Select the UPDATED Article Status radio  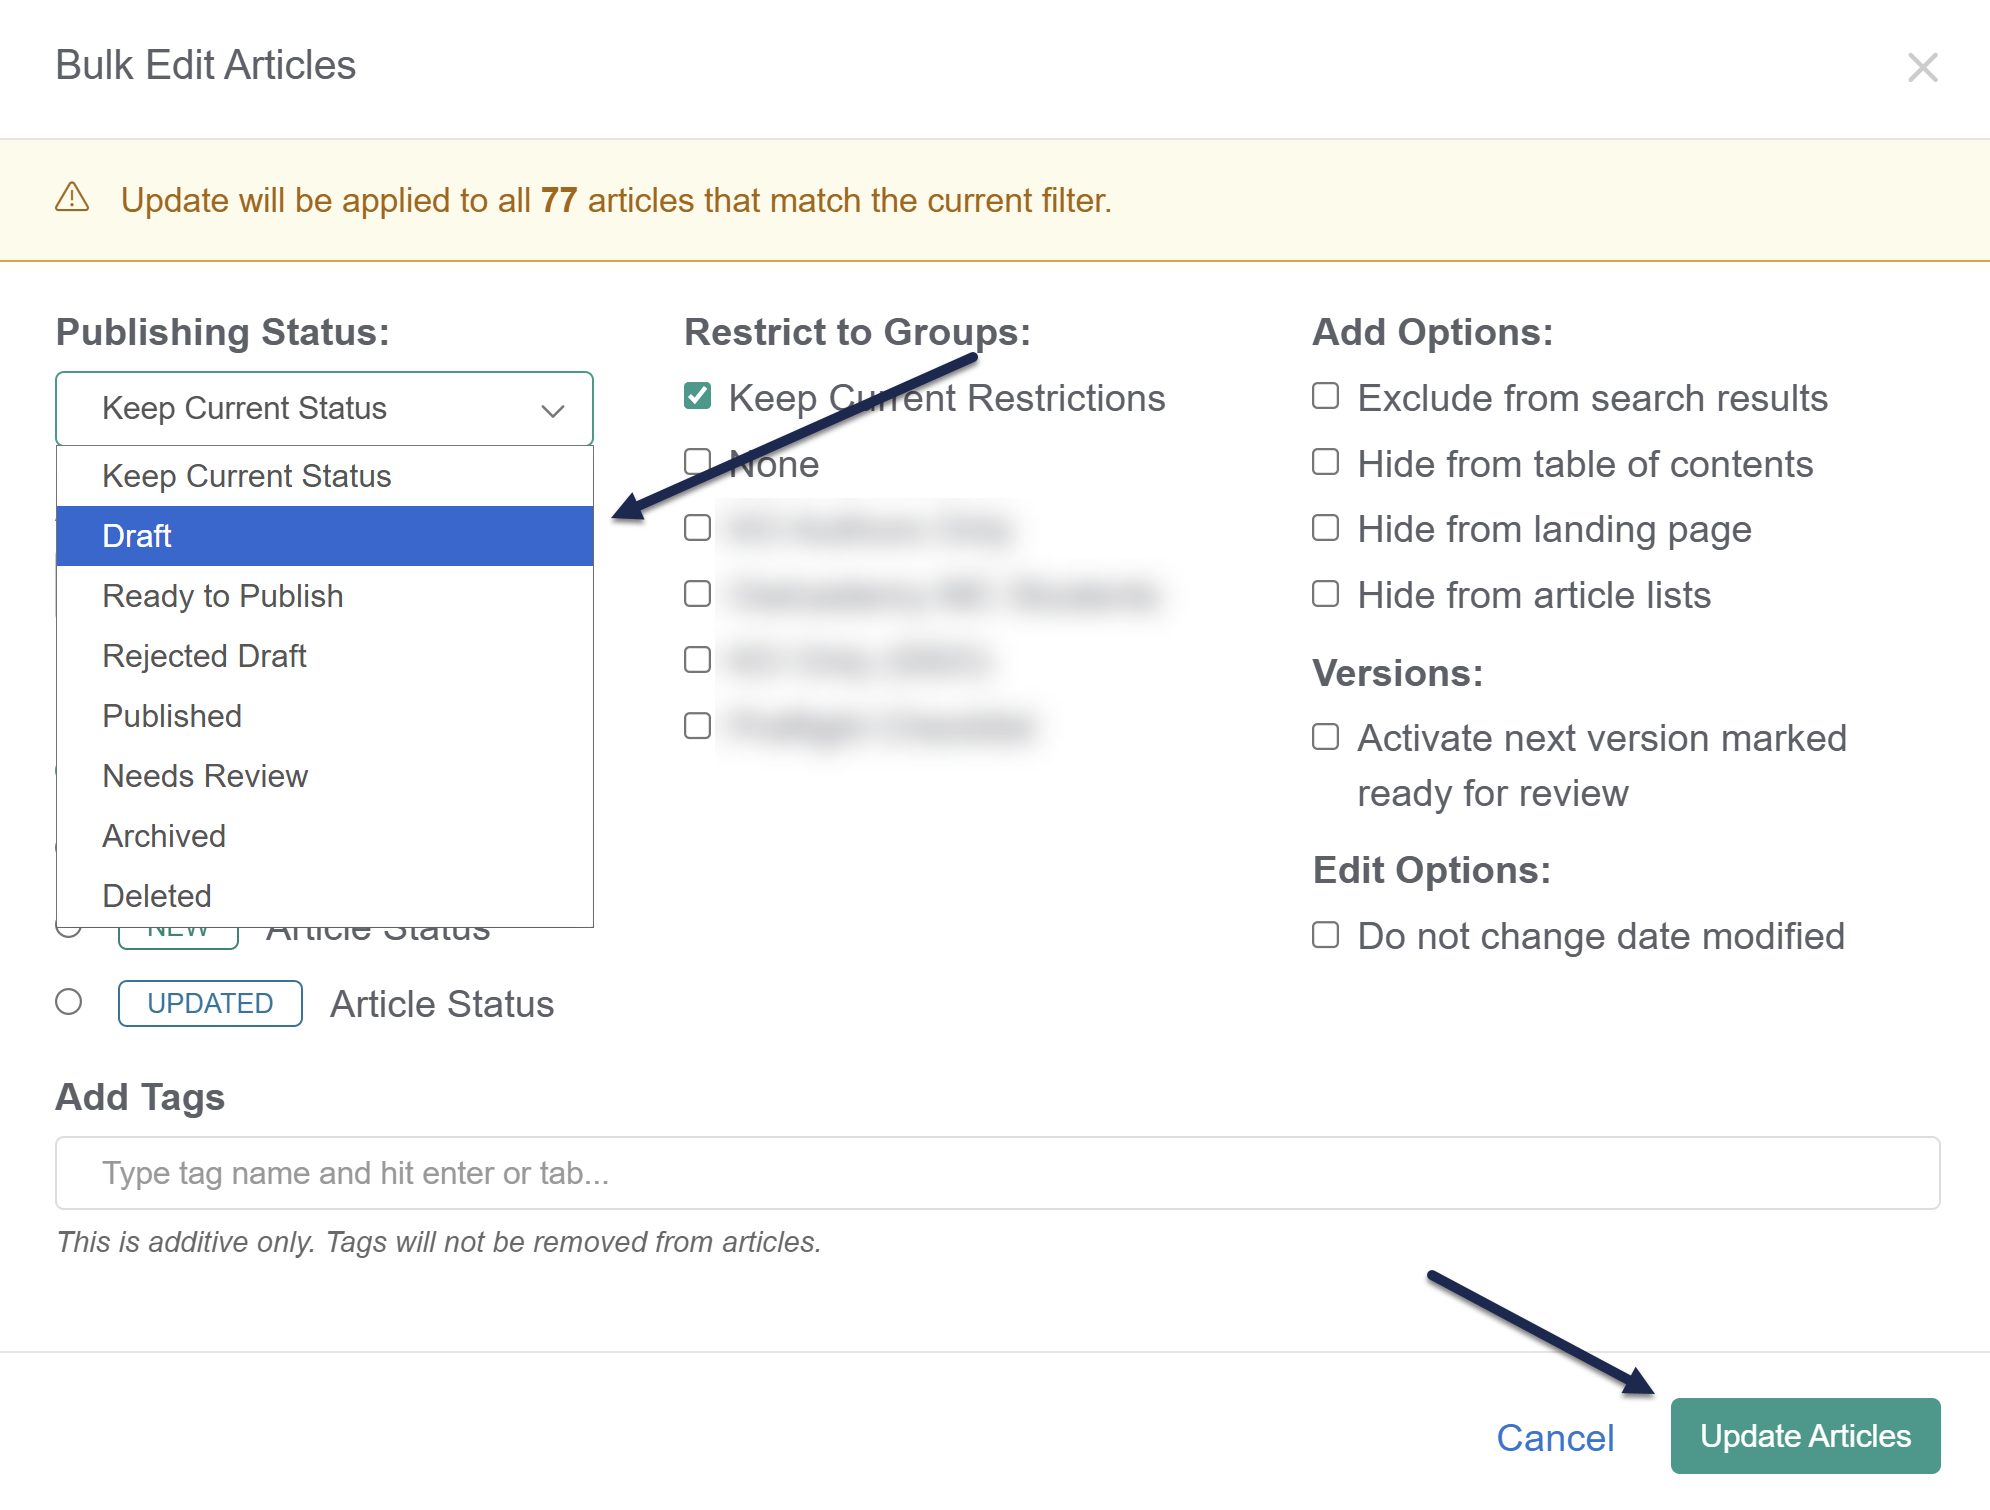click(x=69, y=1002)
